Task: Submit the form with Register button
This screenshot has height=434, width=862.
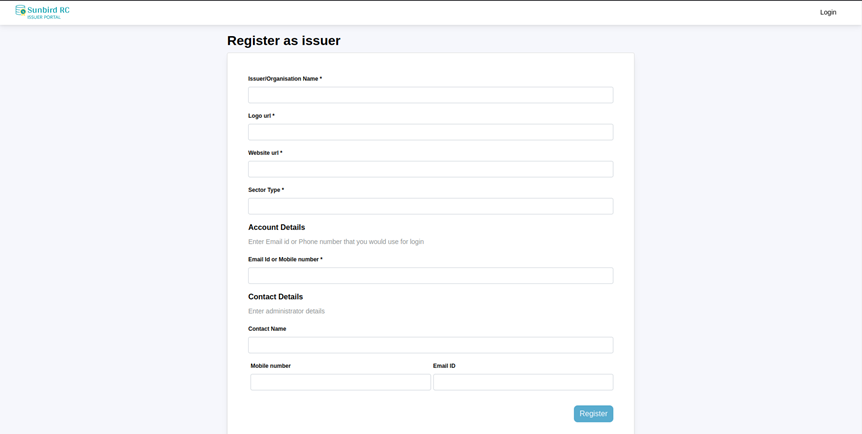Action: (593, 414)
